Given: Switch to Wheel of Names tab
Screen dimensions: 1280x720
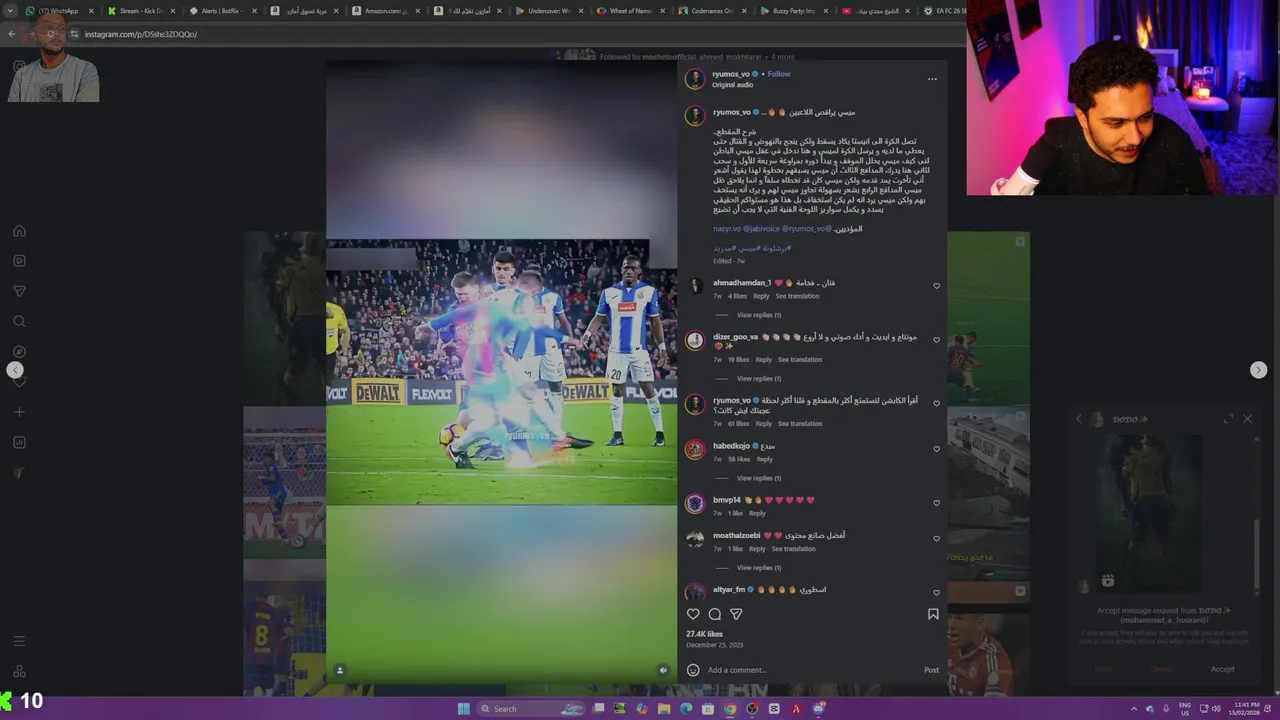Looking at the screenshot, I should click(x=631, y=11).
